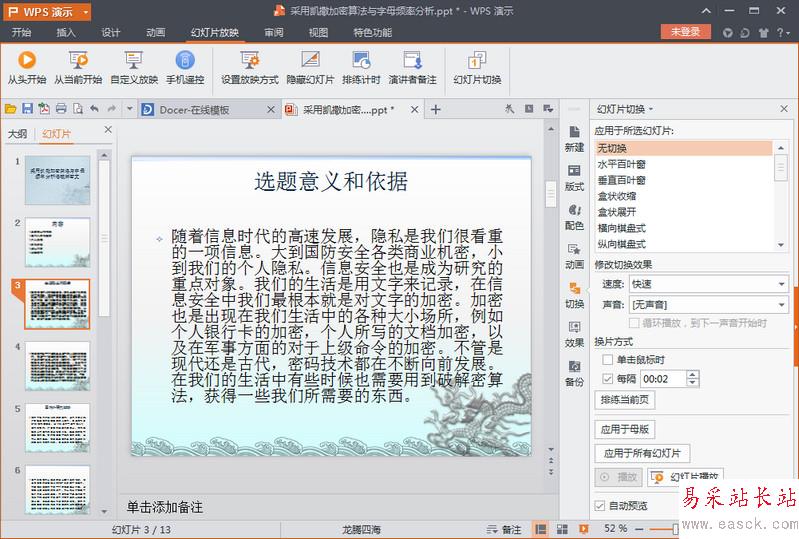Image resolution: width=799 pixels, height=539 pixels.
Task: Save document with floppy disk icon
Action: 28,109
